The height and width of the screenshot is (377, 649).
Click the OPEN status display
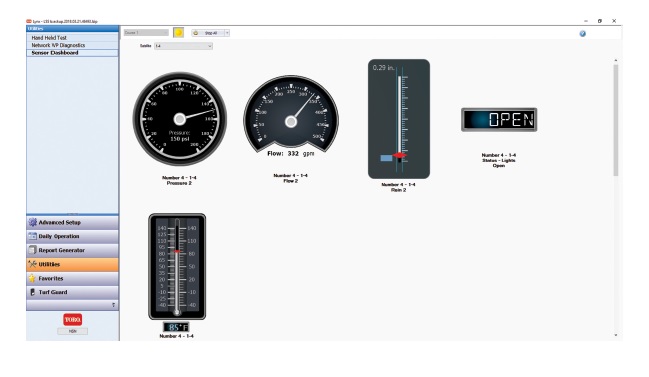click(x=499, y=120)
